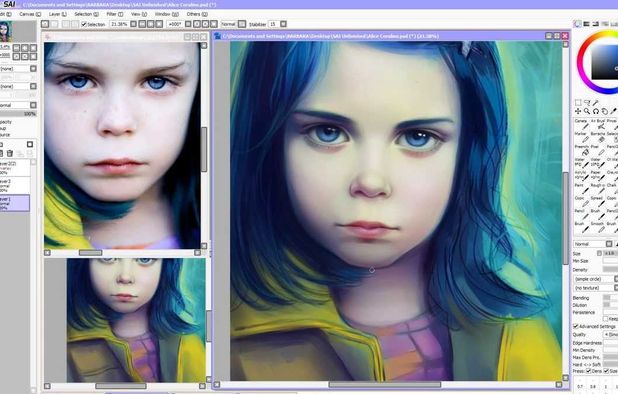The height and width of the screenshot is (394, 618).
Task: Choose the Spread brush tool
Action: click(x=598, y=202)
